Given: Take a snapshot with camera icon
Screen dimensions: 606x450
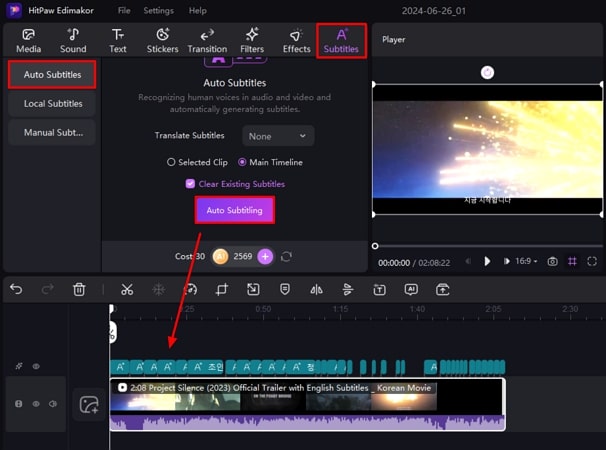Looking at the screenshot, I should 553,261.
